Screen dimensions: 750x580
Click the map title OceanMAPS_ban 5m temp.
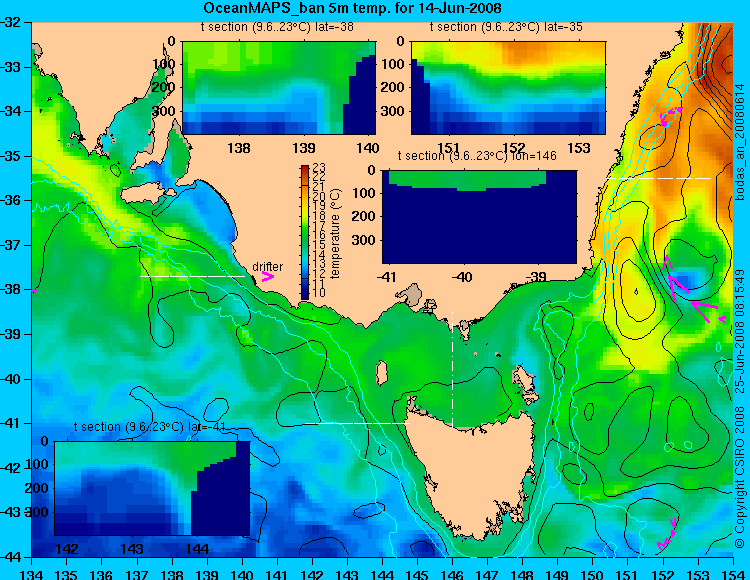(x=352, y=8)
